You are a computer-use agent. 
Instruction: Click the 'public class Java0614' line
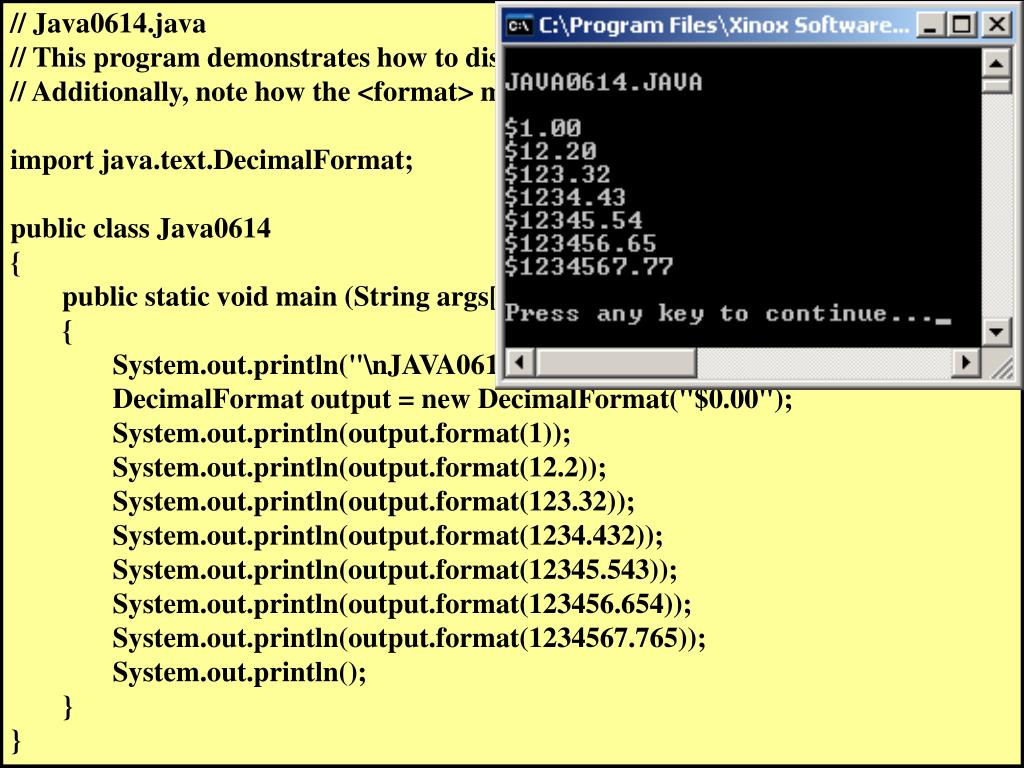click(x=140, y=229)
